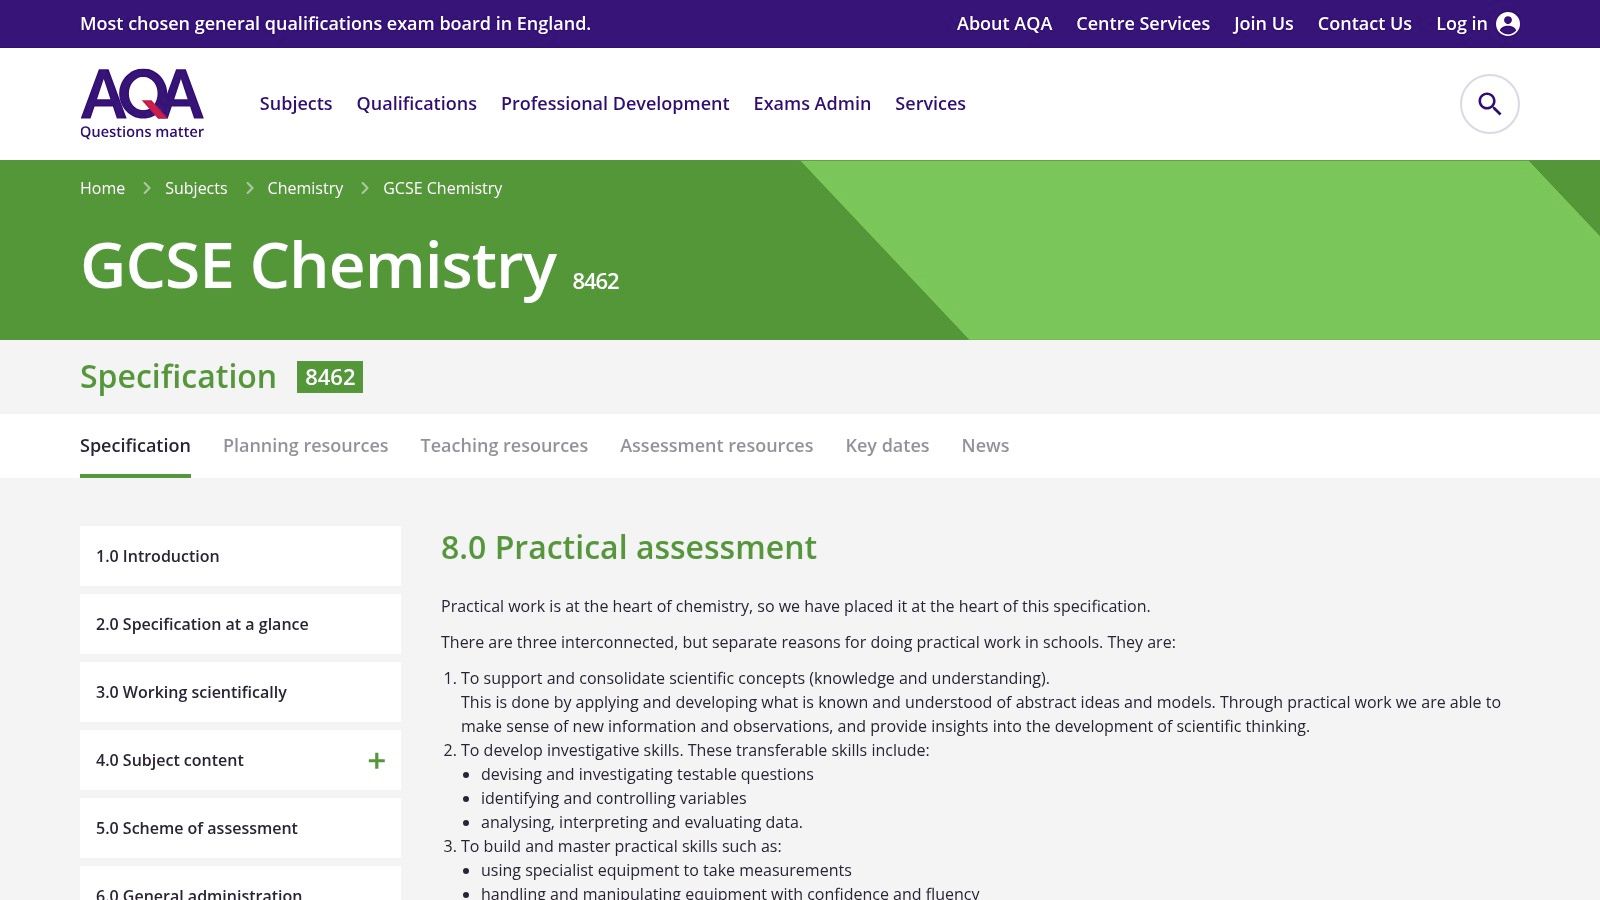
Task: Click the Log in text link
Action: tap(1462, 24)
